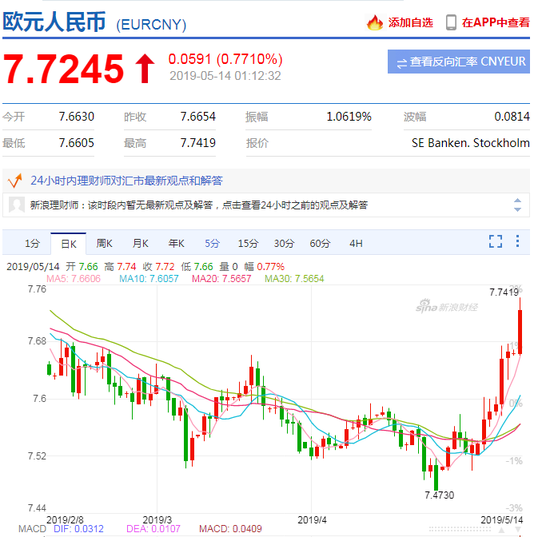
Task: Open the chart's three-dot options menu
Action: [x=517, y=241]
